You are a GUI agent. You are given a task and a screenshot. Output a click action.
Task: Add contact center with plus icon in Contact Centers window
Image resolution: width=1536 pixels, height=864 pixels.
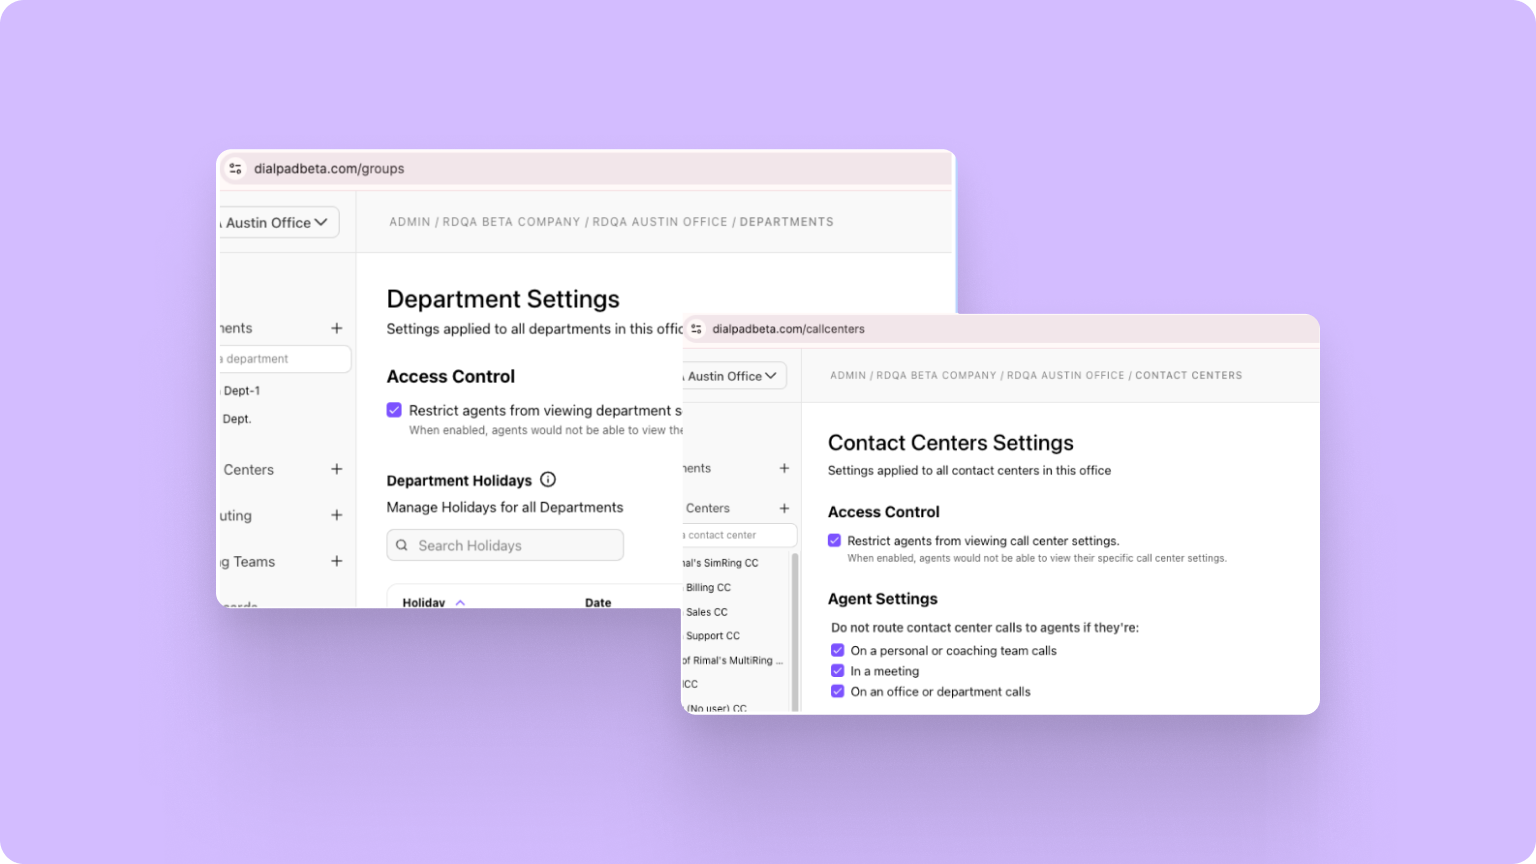(784, 508)
